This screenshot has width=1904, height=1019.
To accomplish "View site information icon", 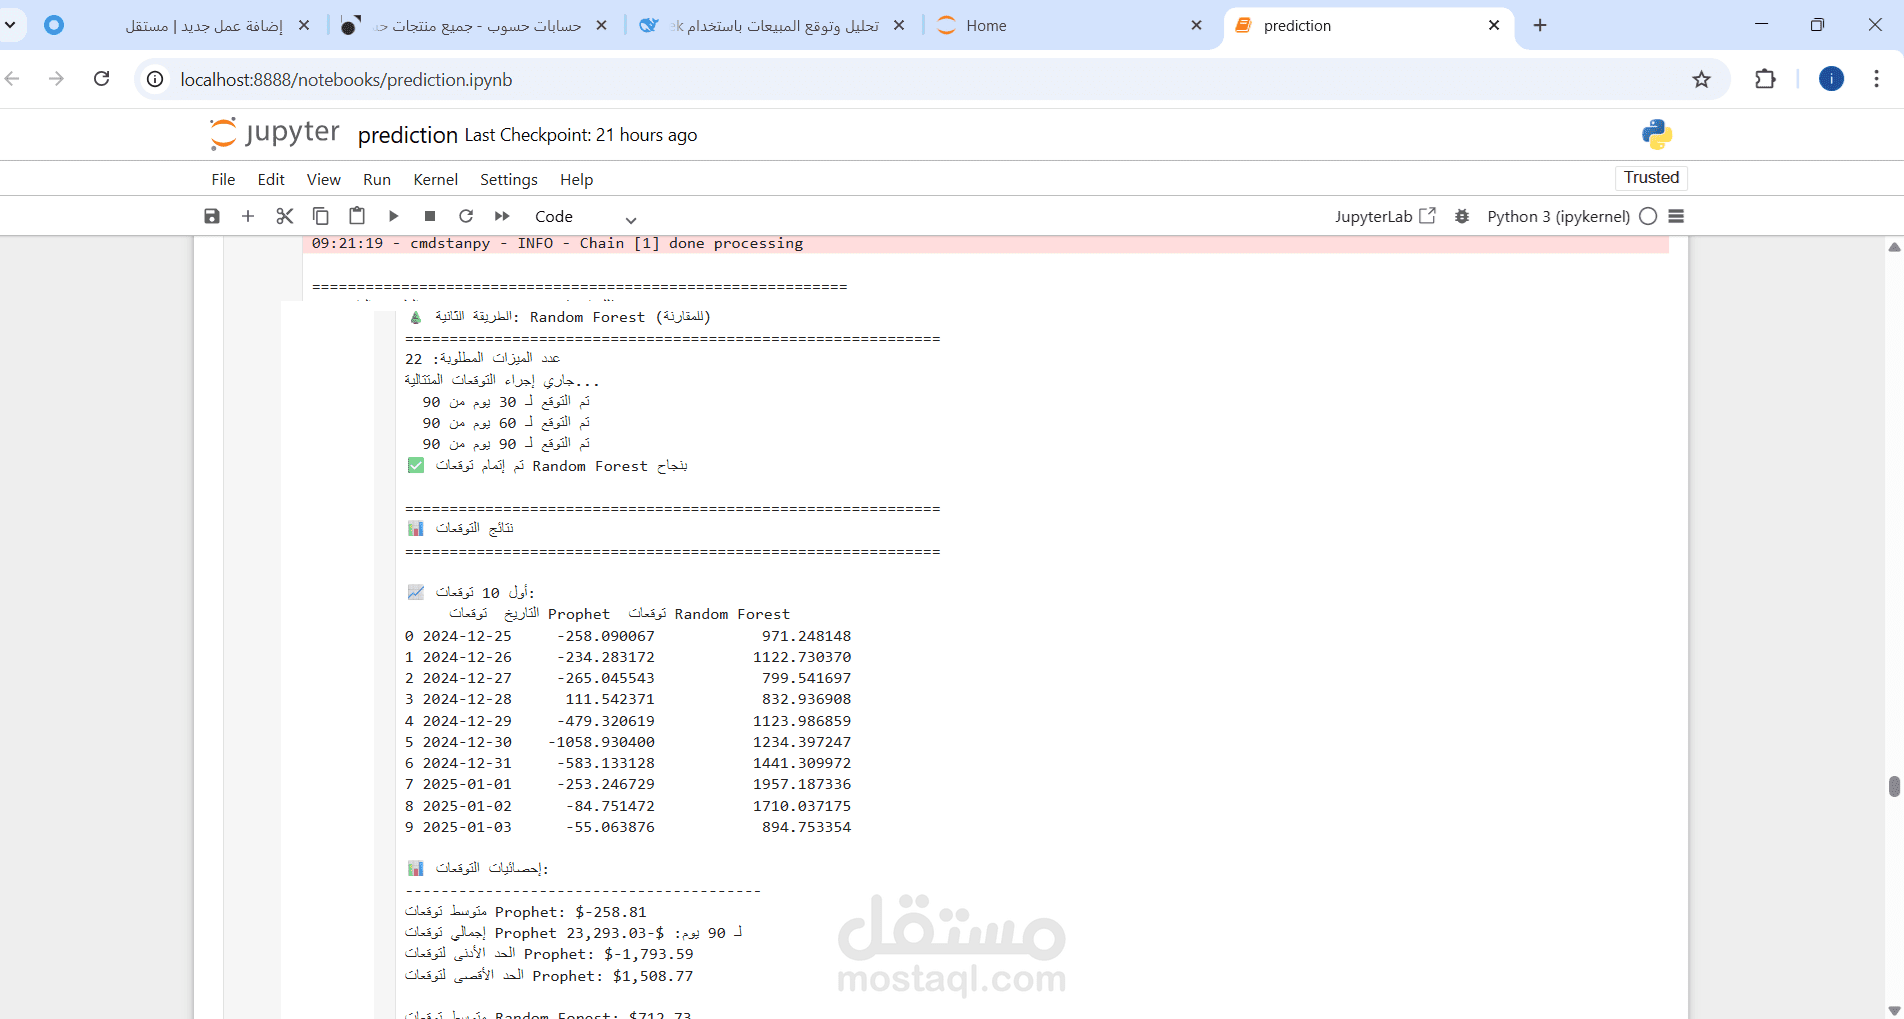I will point(155,79).
